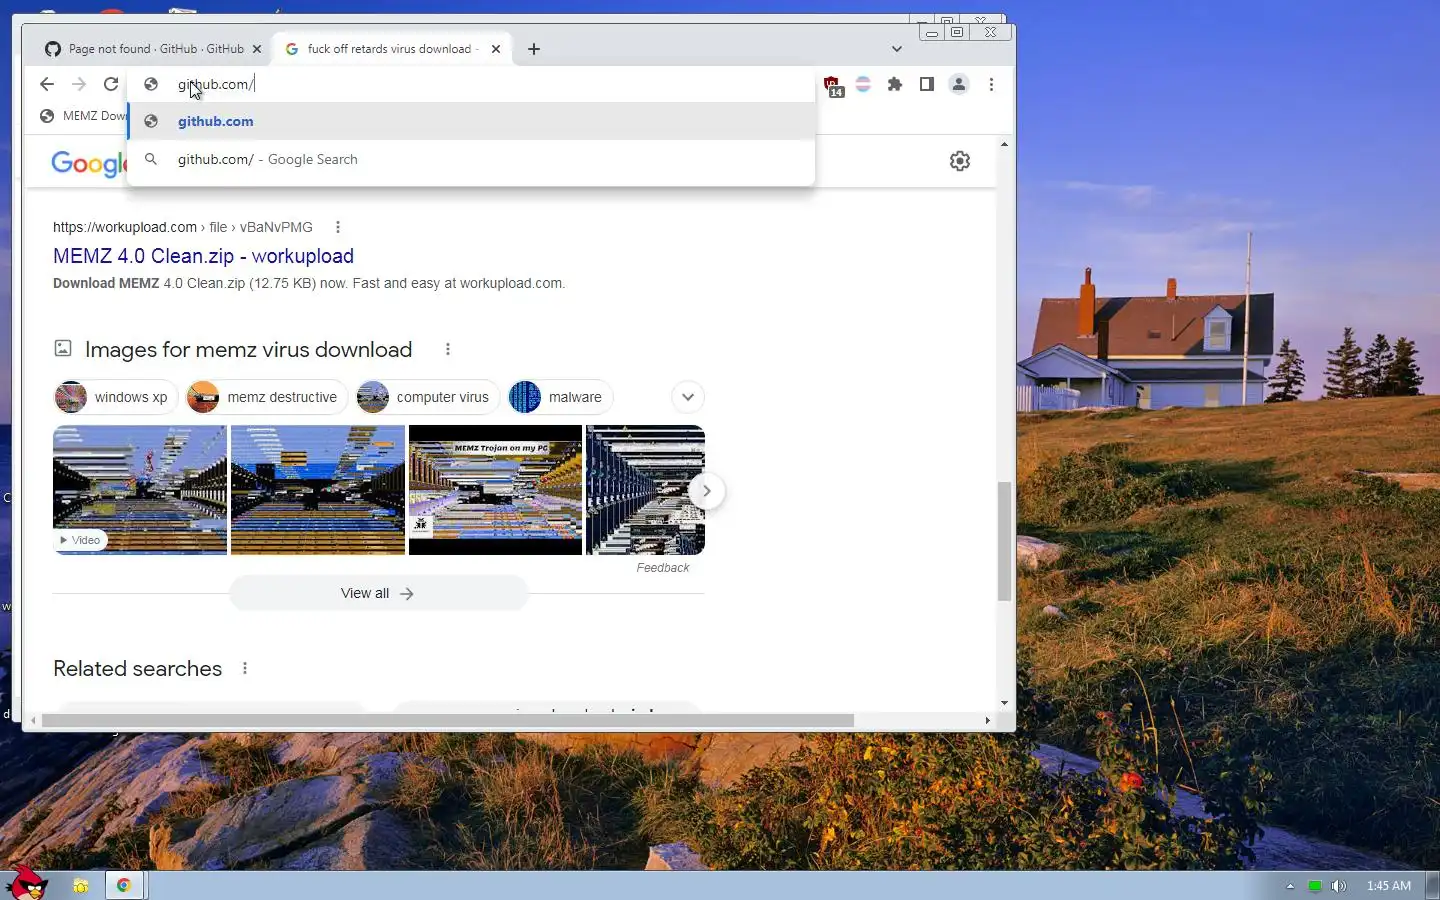Click the page scroll up arrow

pos(1004,145)
